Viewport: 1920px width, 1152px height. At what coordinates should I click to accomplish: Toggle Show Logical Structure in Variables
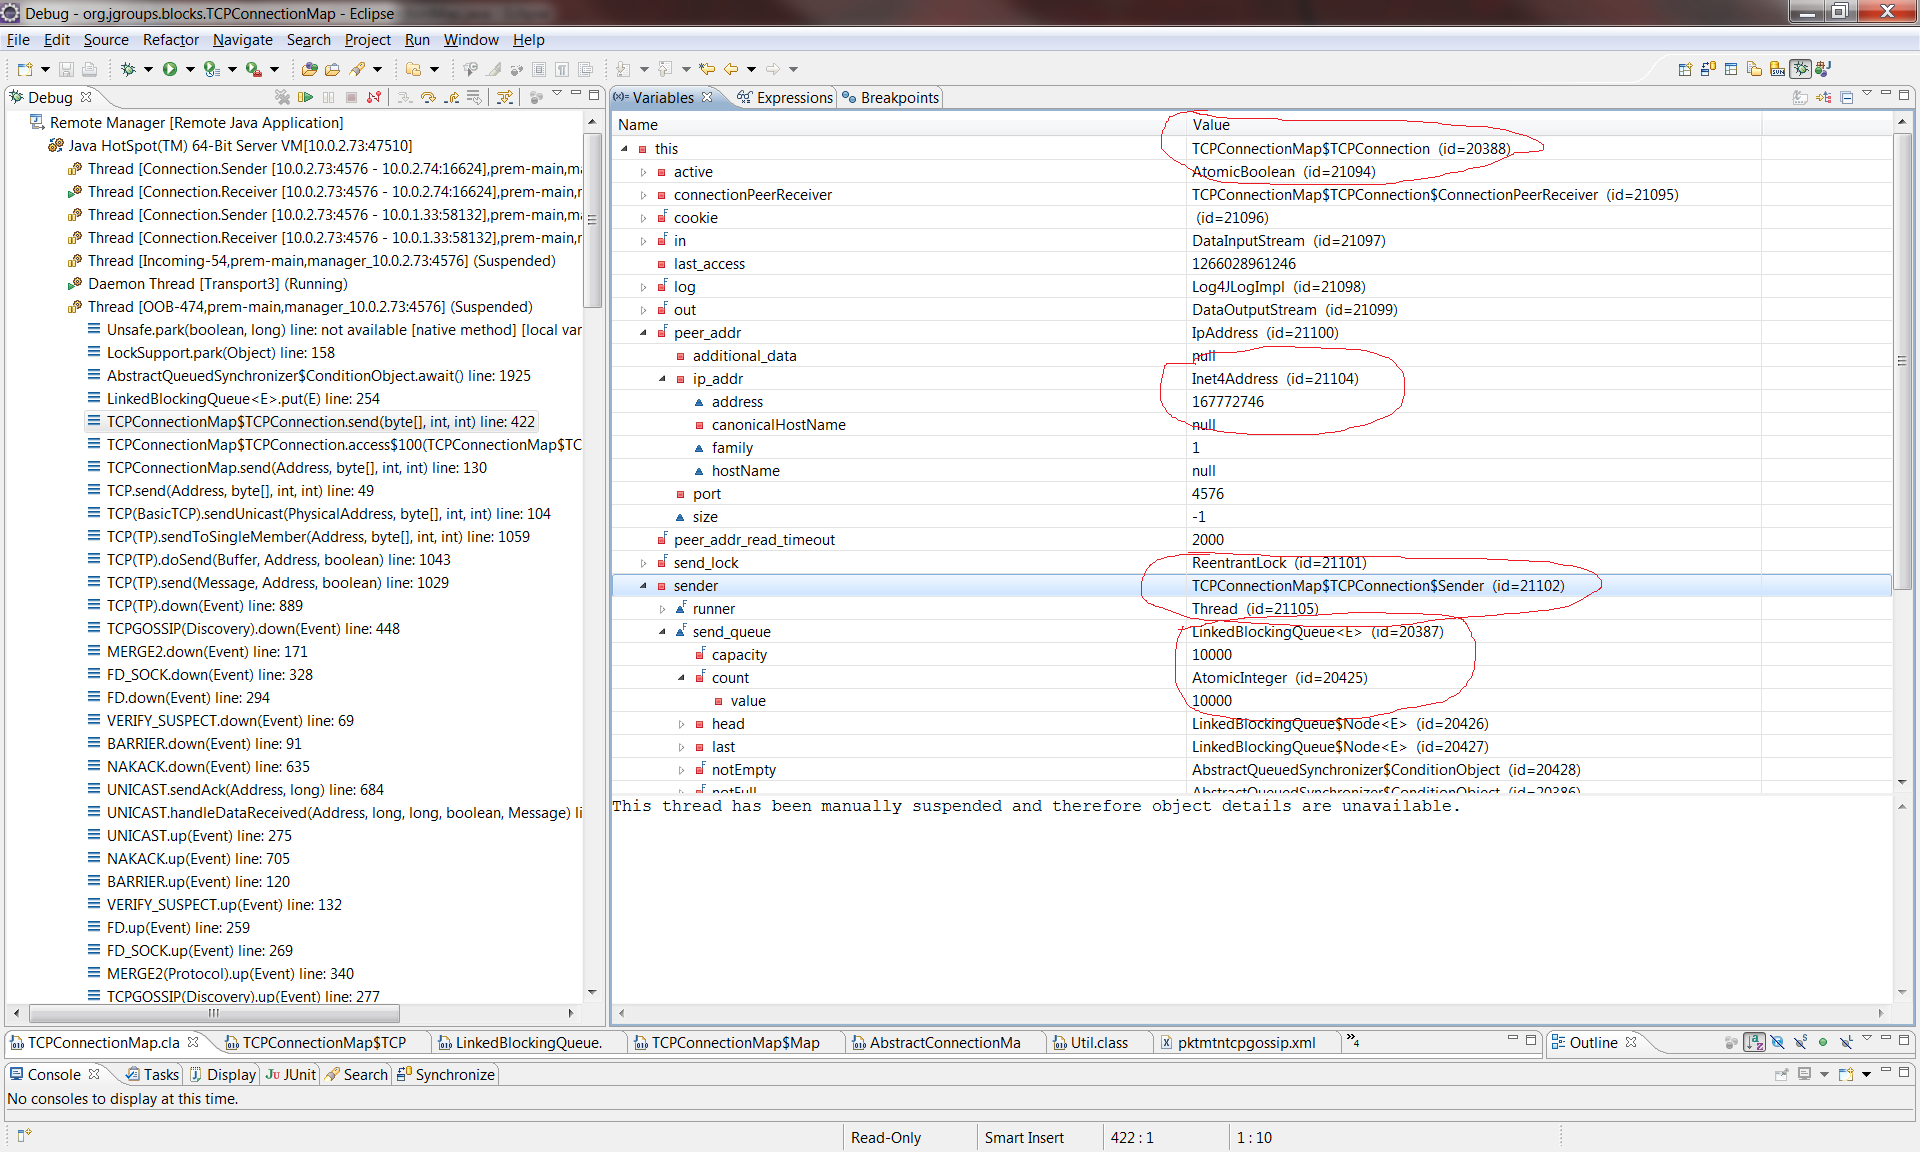tap(1823, 97)
